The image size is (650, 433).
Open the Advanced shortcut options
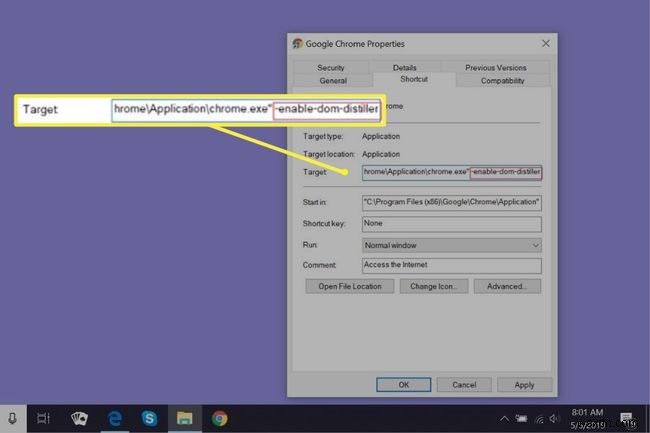pos(507,286)
